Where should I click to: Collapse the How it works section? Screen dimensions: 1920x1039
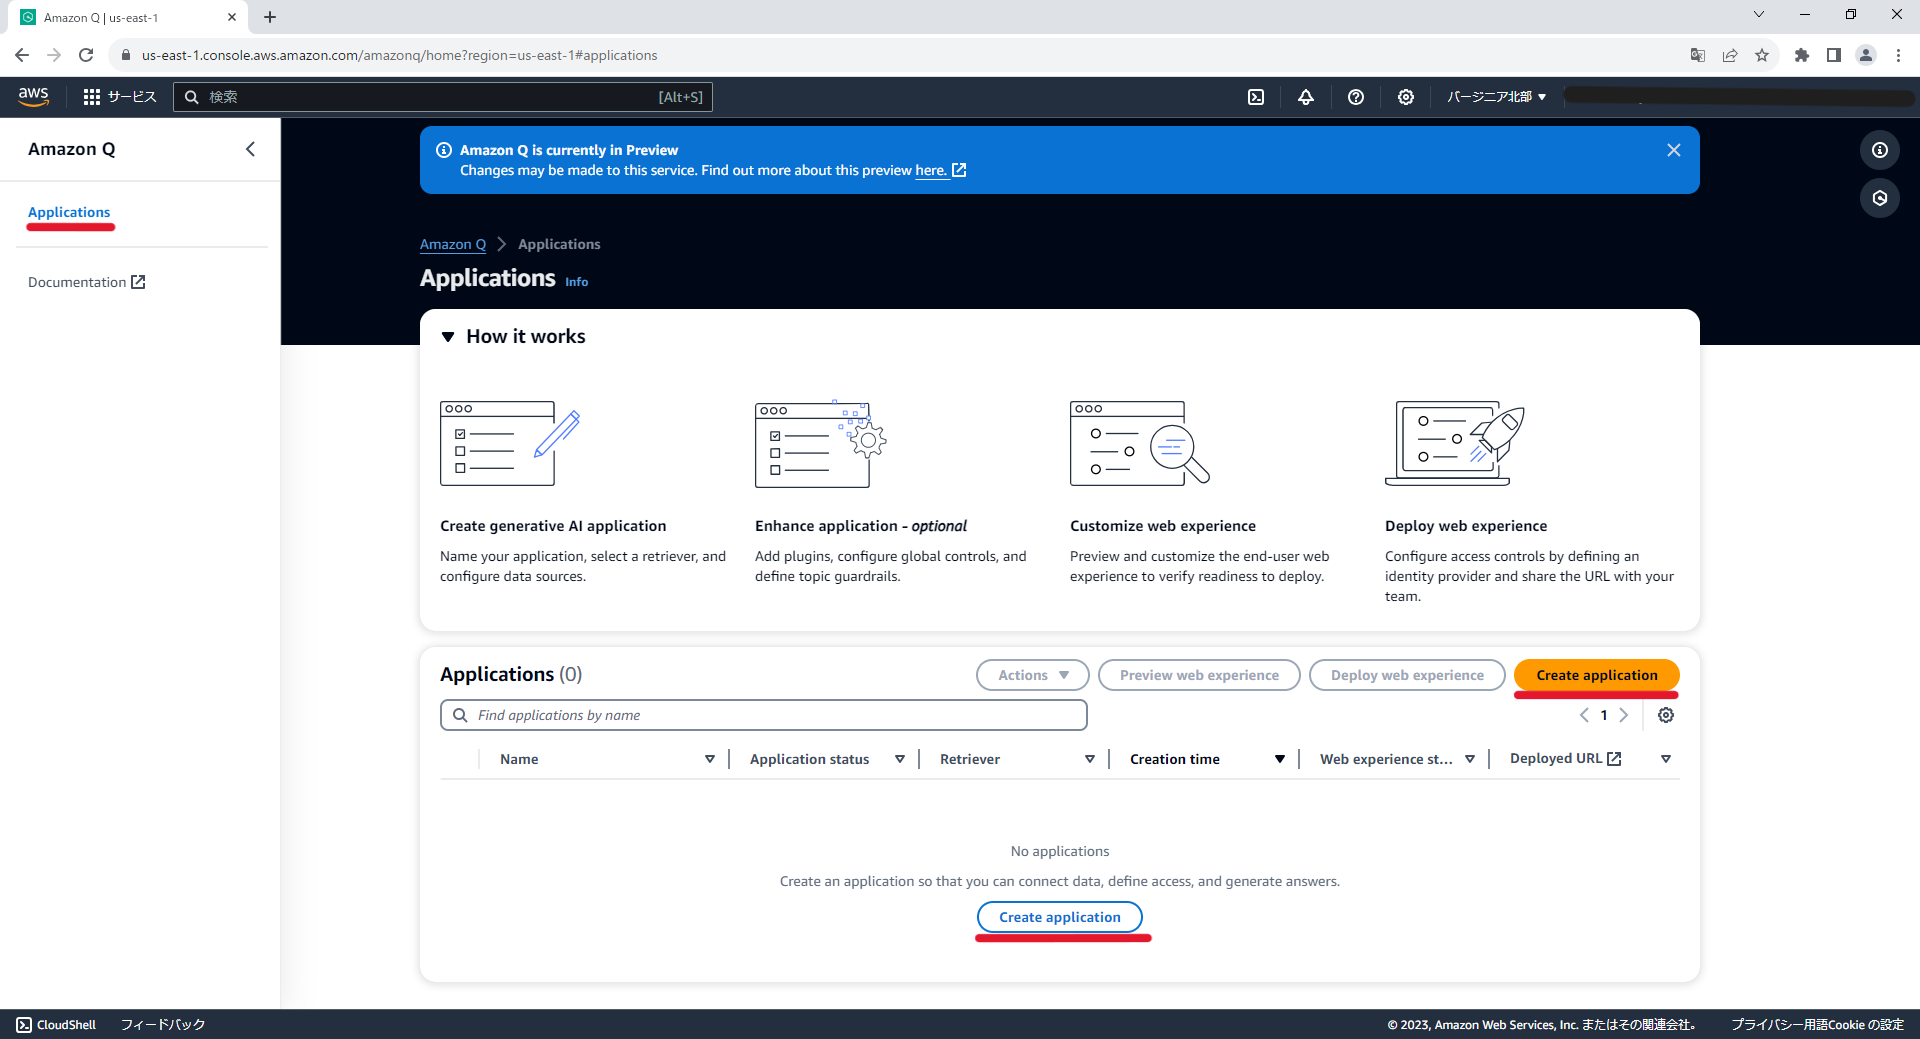click(x=447, y=336)
